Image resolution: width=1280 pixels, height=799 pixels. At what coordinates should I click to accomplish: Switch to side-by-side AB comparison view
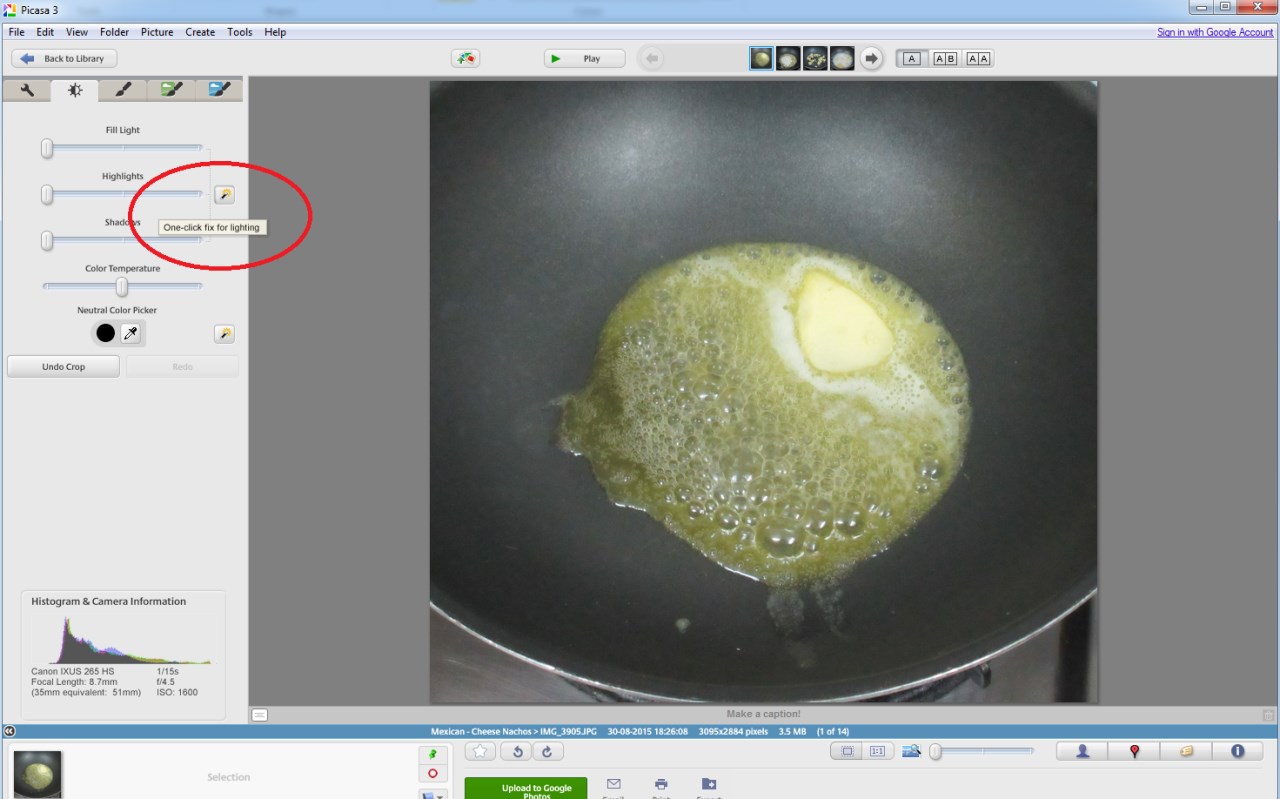[945, 59]
